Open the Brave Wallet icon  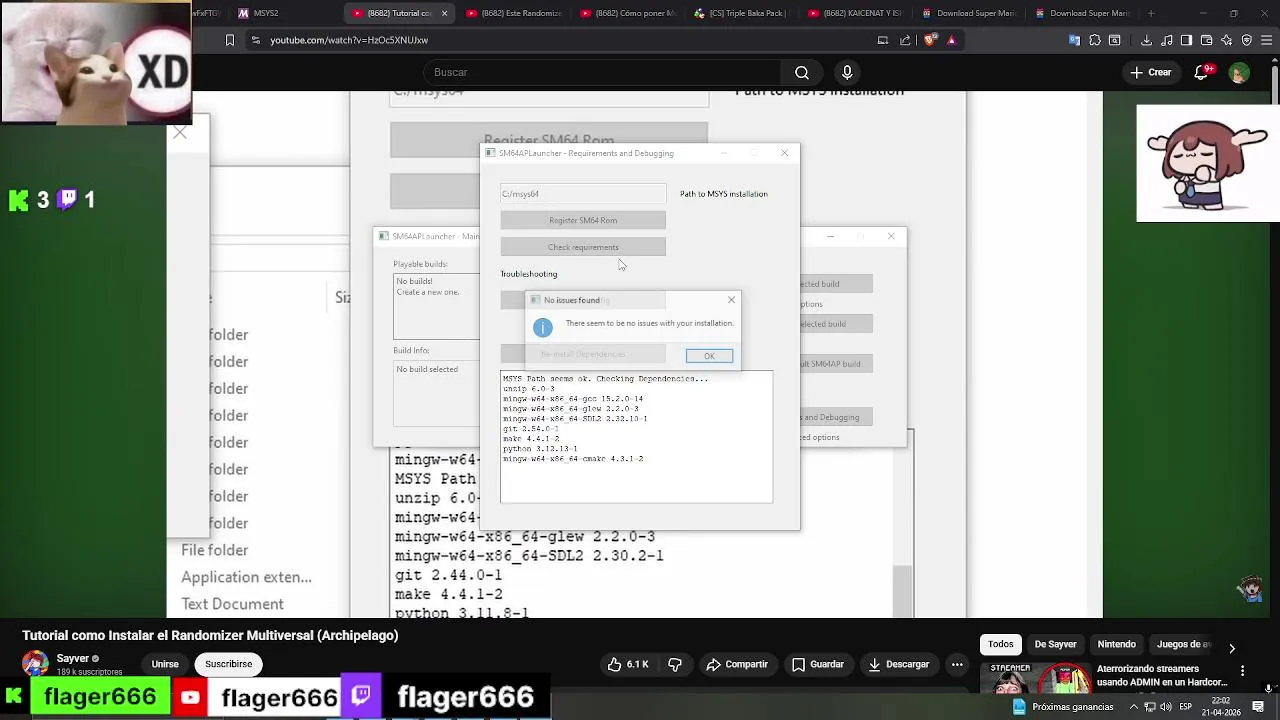pyautogui.click(x=1206, y=40)
